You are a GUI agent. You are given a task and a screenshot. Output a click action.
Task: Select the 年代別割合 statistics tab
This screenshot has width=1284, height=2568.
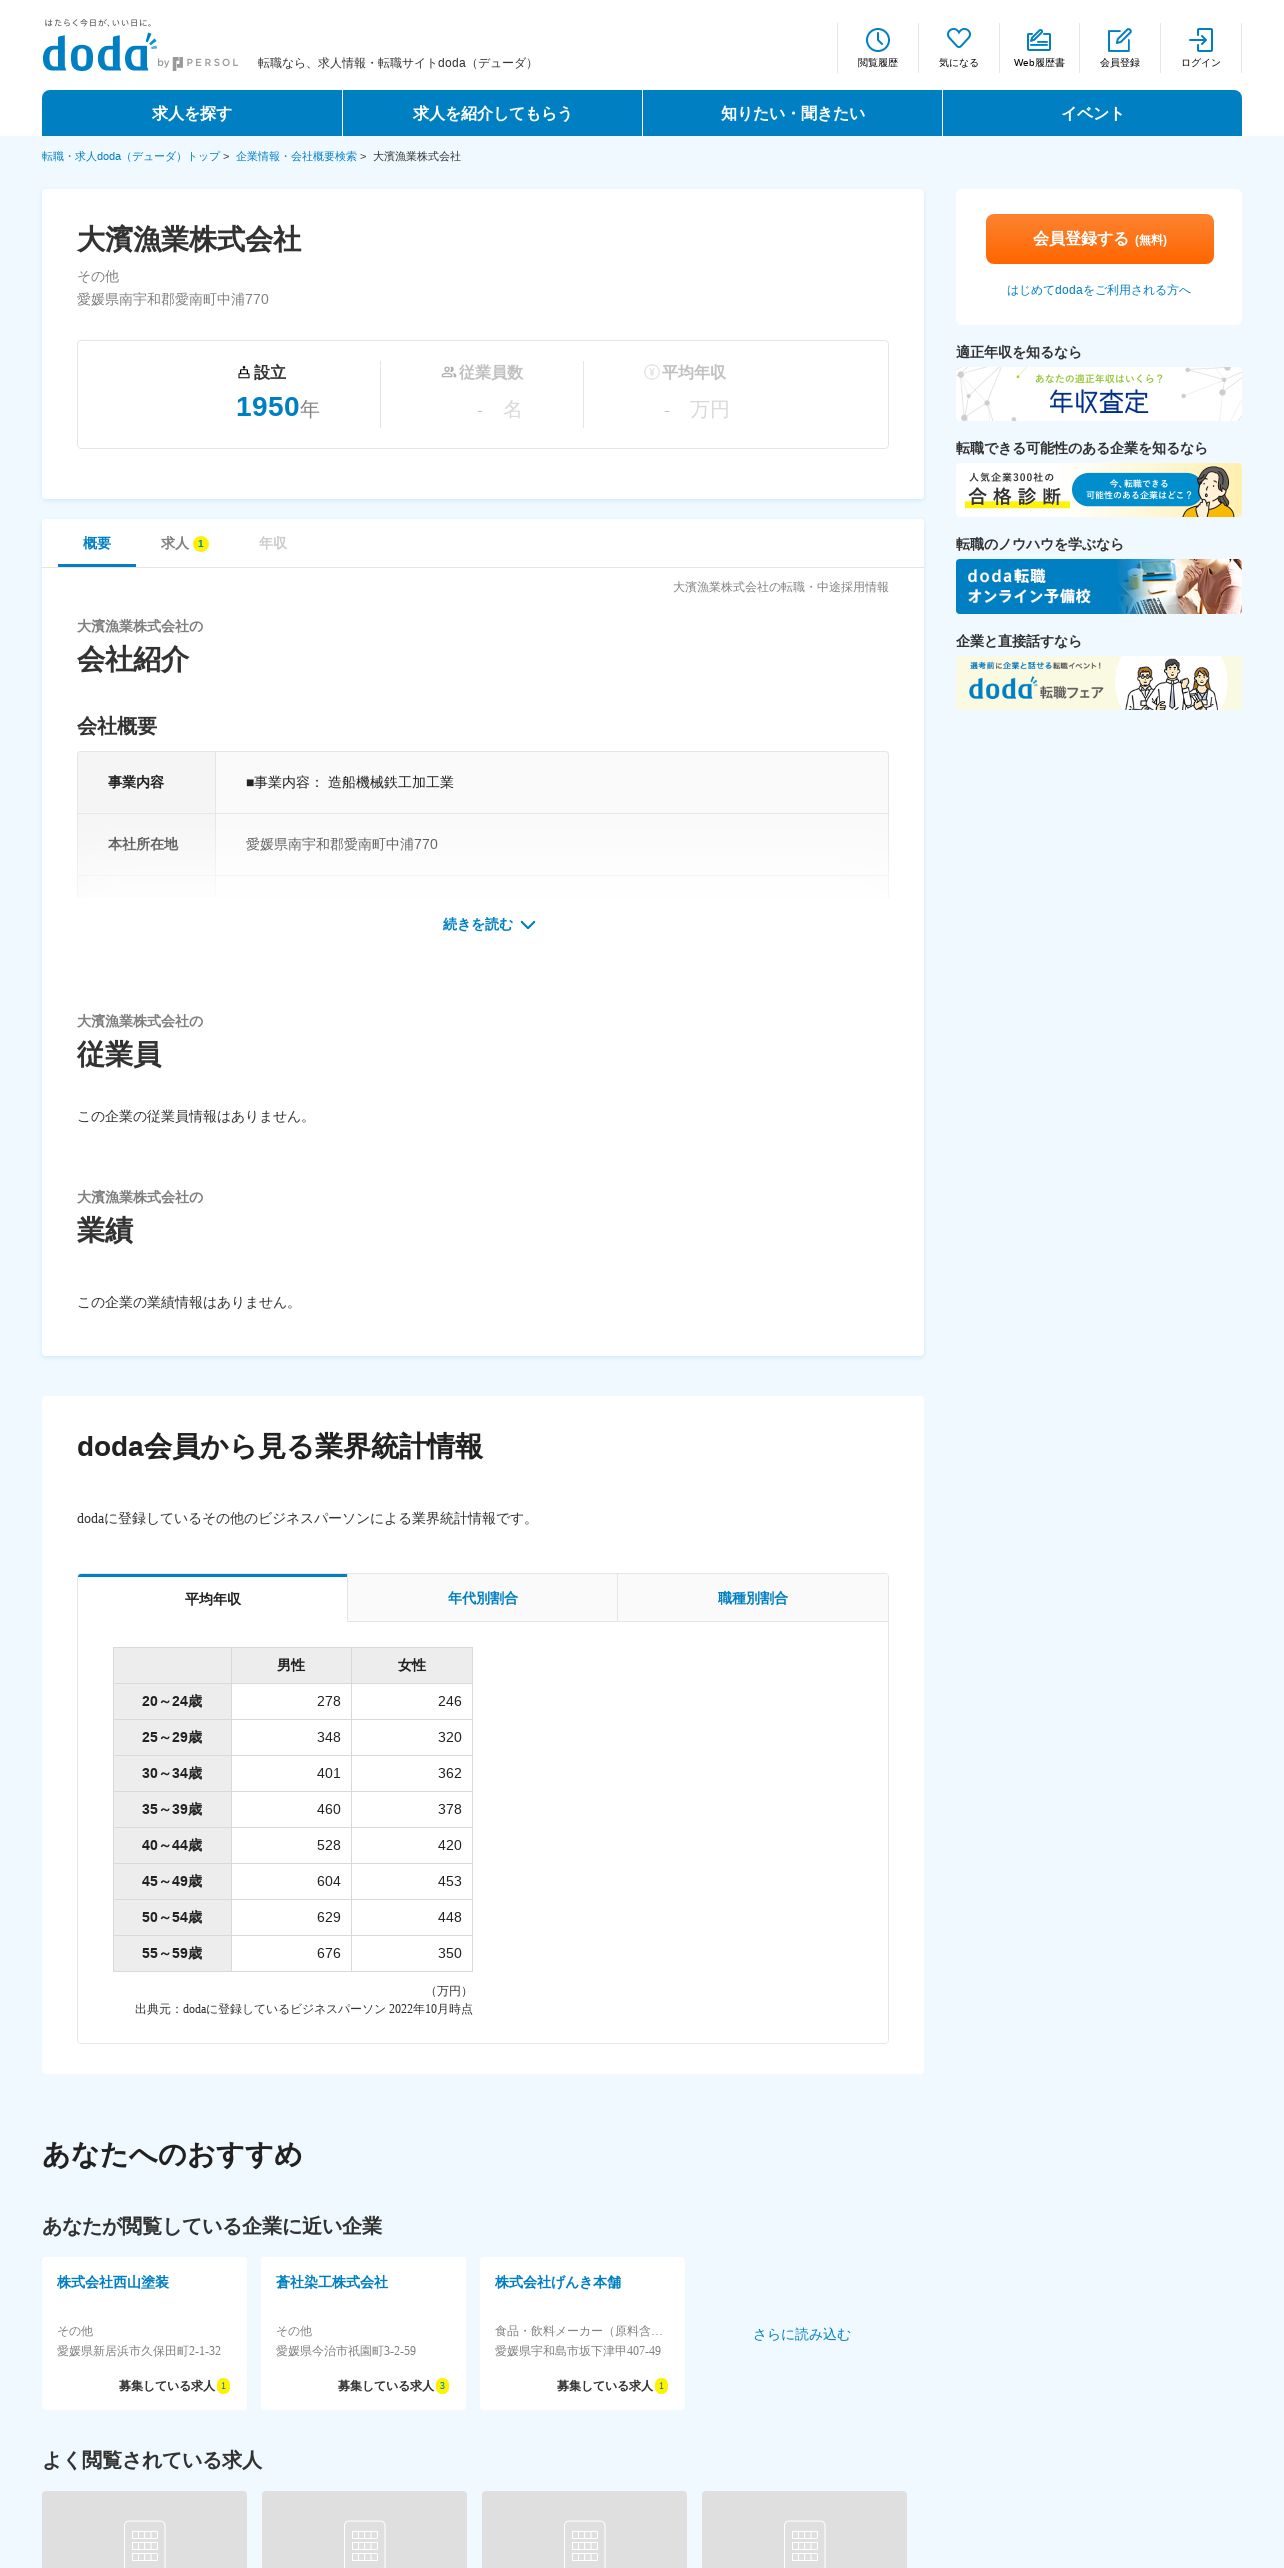point(483,1598)
